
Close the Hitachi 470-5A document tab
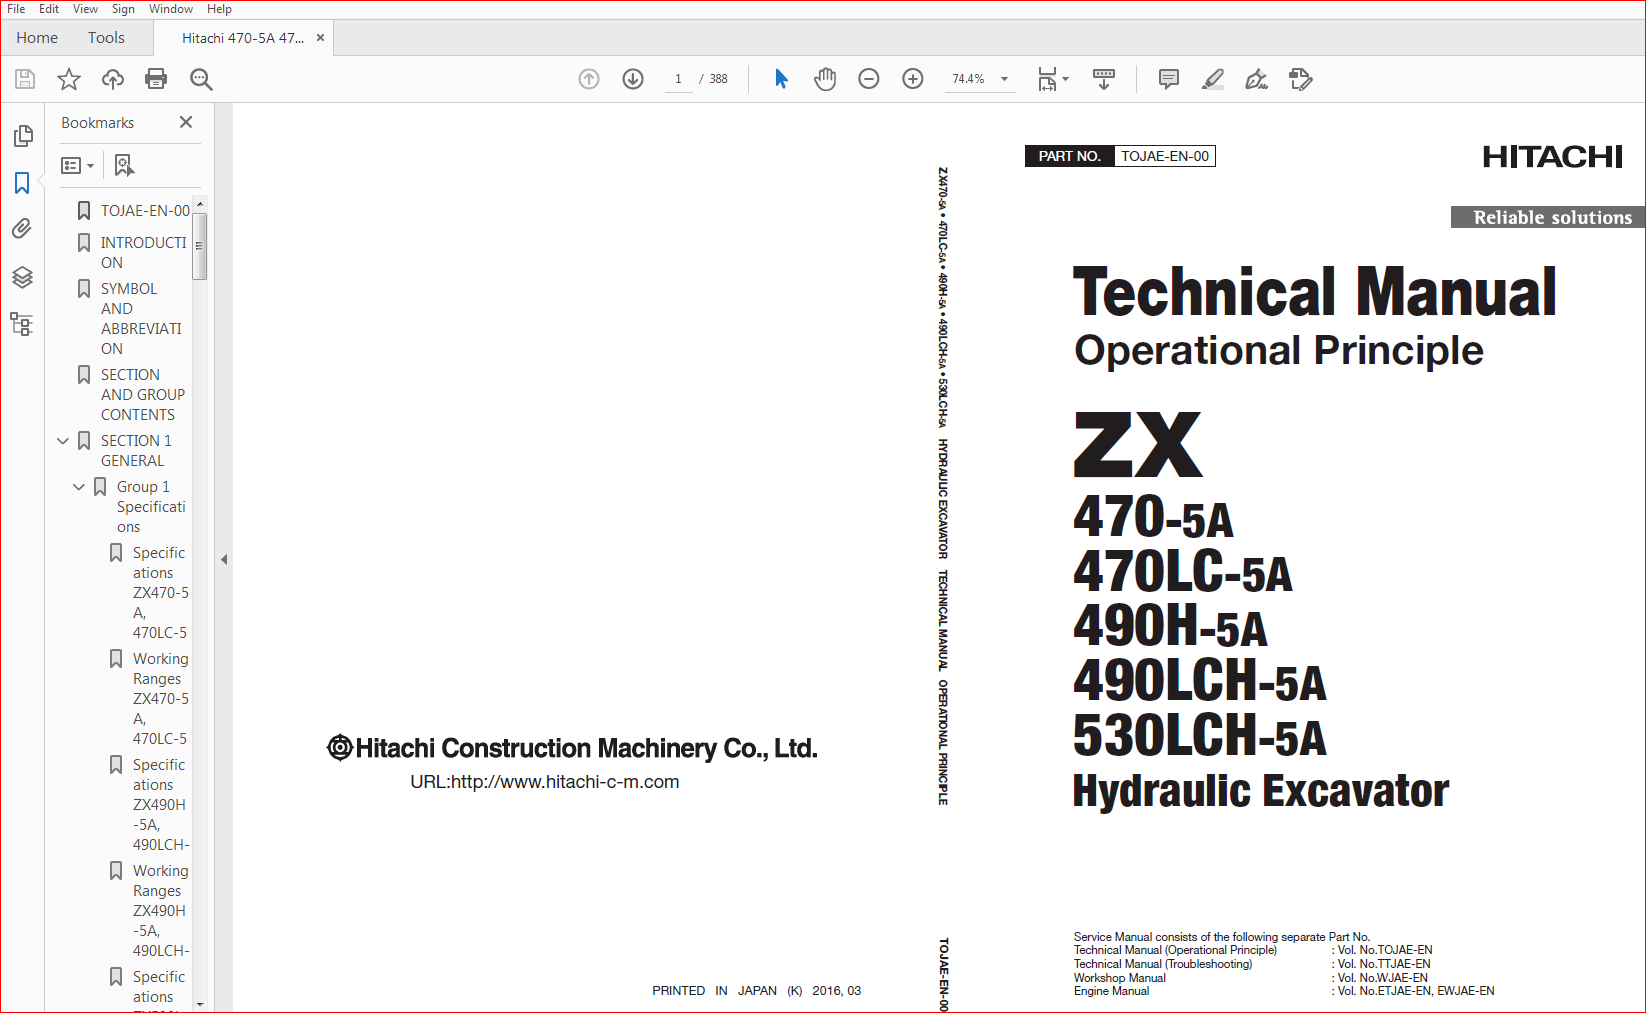tap(320, 38)
